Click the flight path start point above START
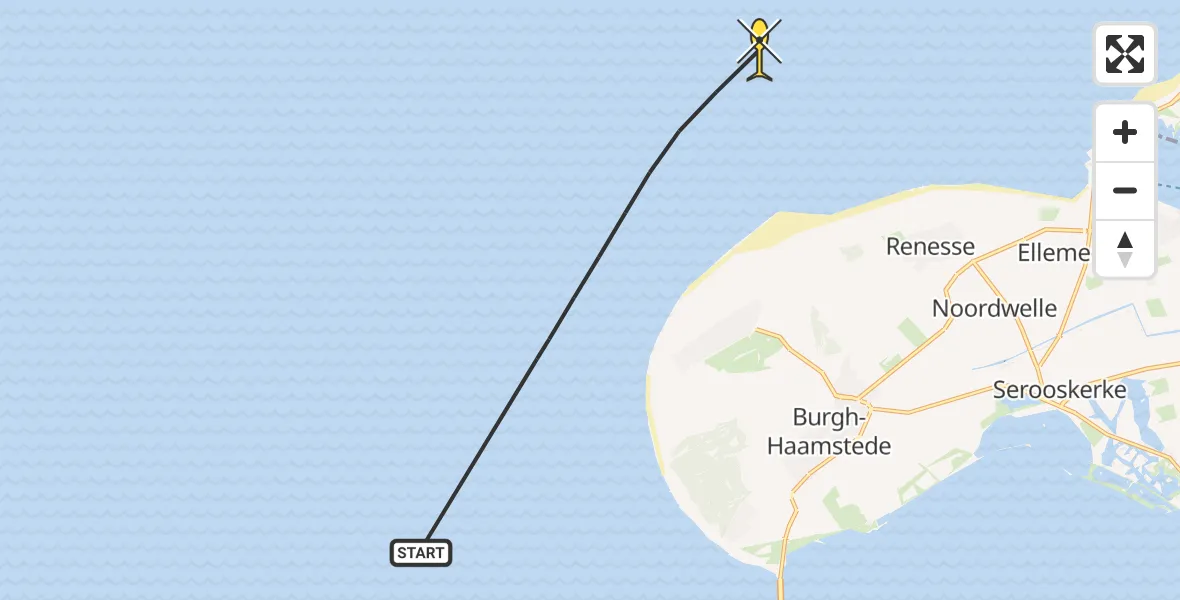Image resolution: width=1180 pixels, height=600 pixels. click(427, 539)
